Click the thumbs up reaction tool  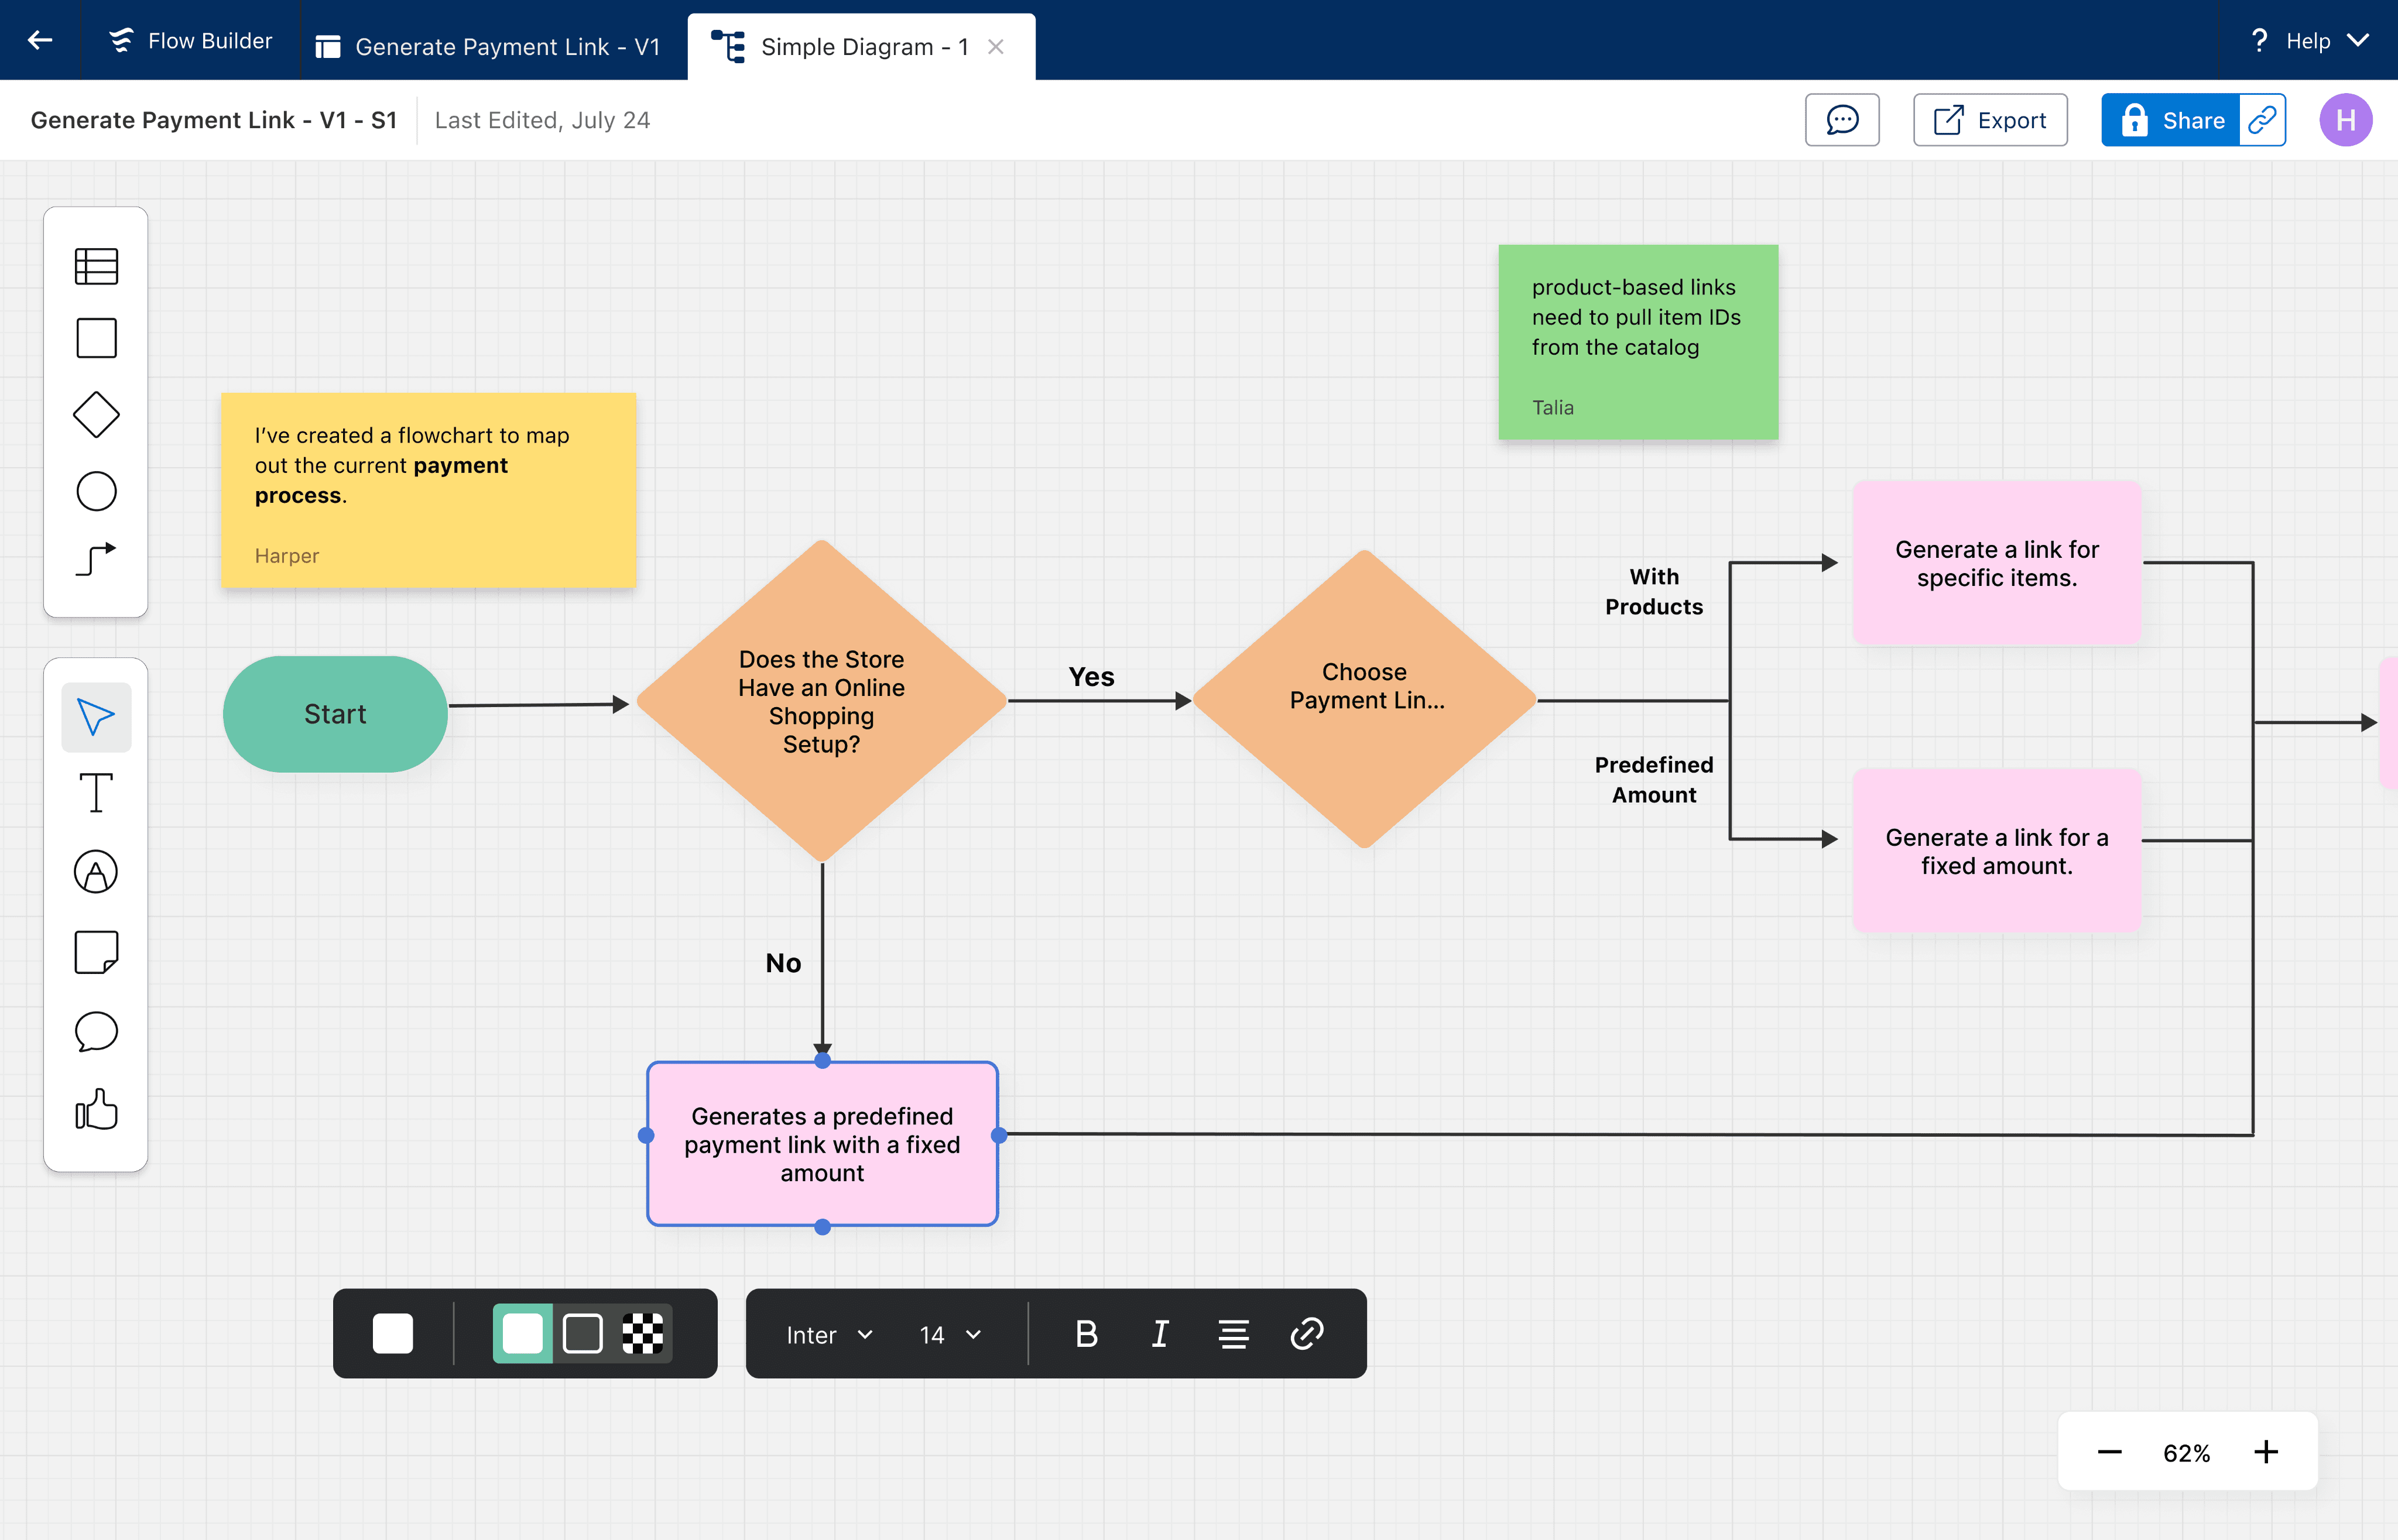[96, 1110]
